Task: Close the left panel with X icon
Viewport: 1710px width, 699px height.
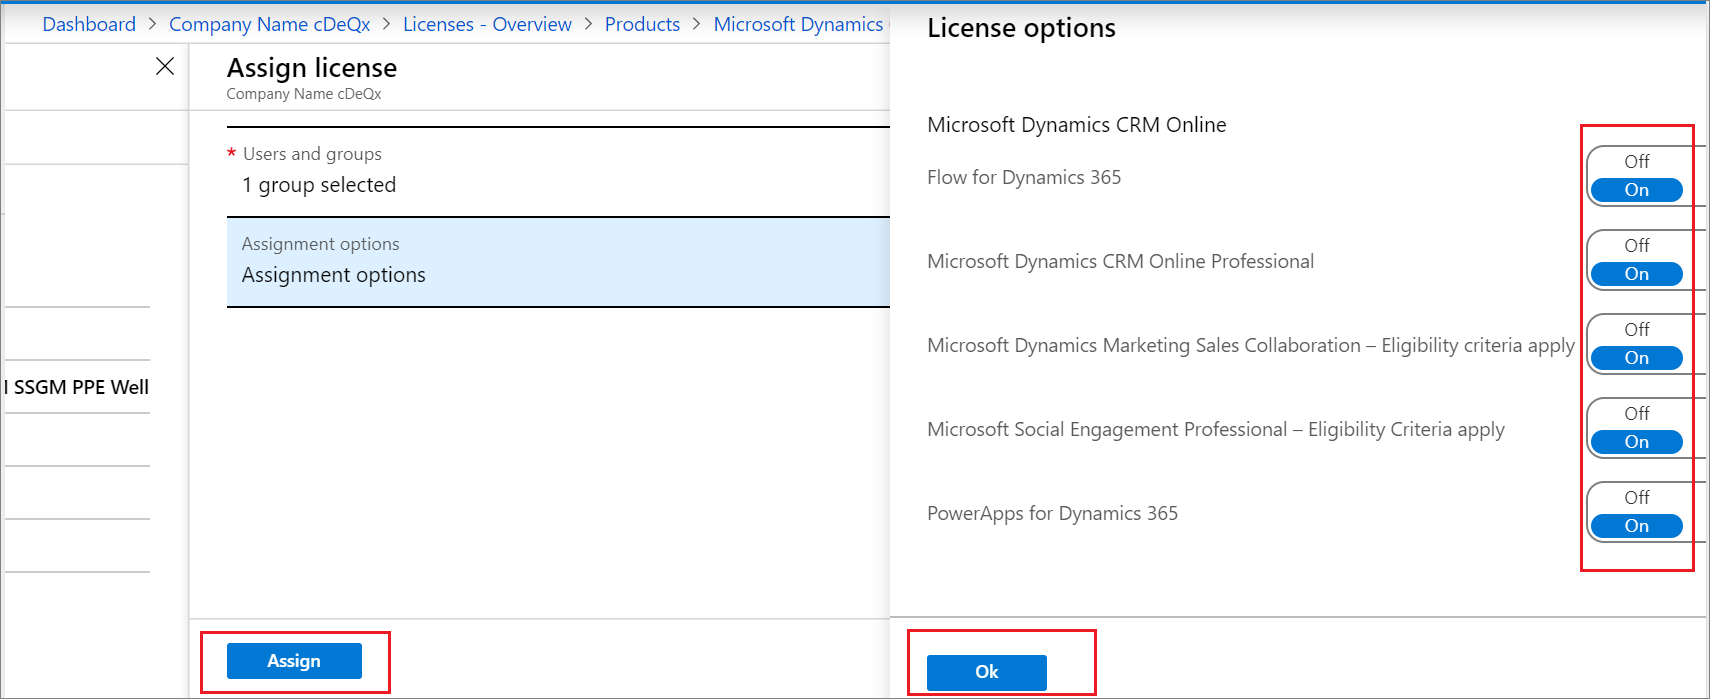Action: coord(165,66)
